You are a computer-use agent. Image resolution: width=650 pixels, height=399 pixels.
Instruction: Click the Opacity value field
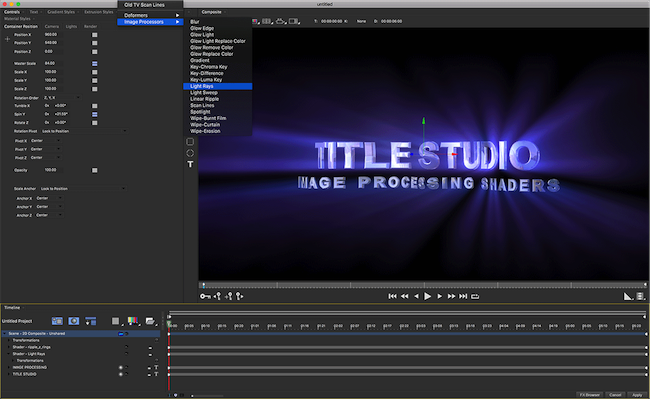point(53,170)
